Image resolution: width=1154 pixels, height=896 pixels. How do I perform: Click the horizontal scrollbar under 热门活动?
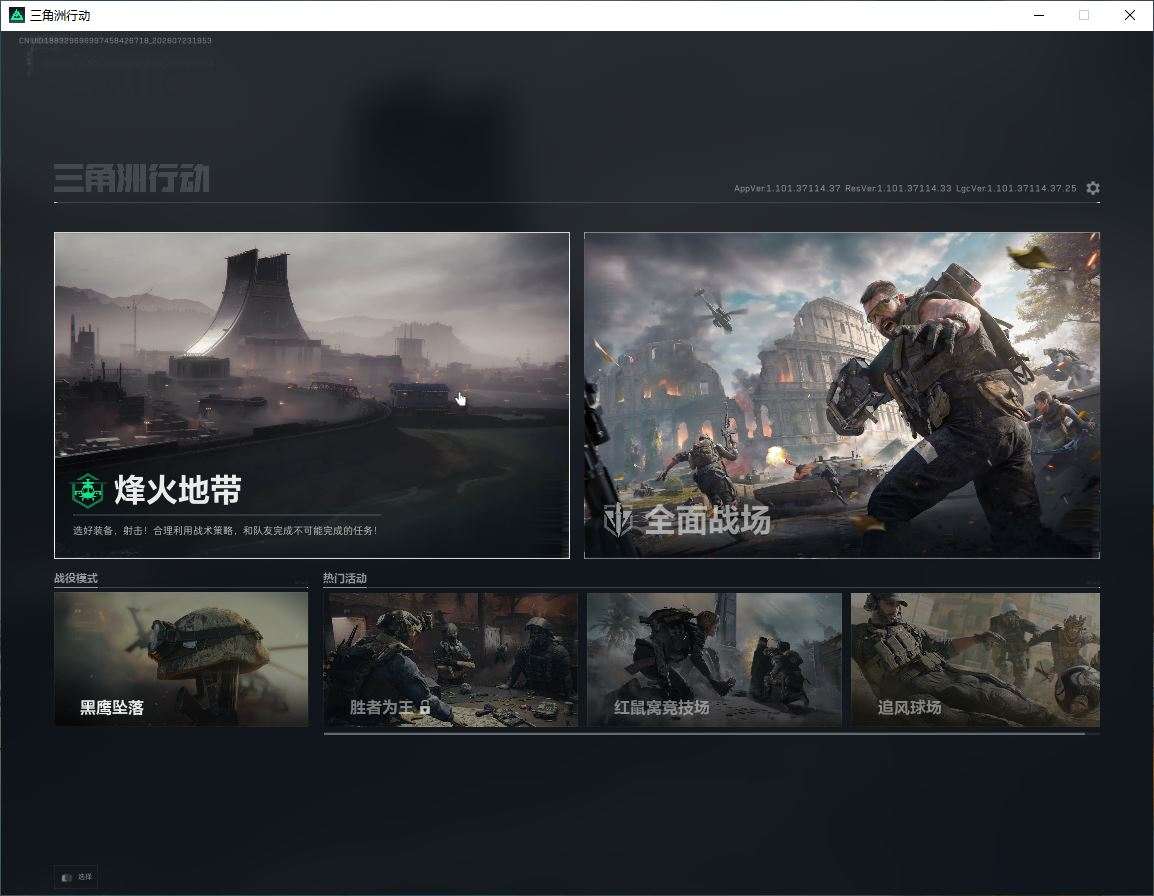(x=704, y=733)
